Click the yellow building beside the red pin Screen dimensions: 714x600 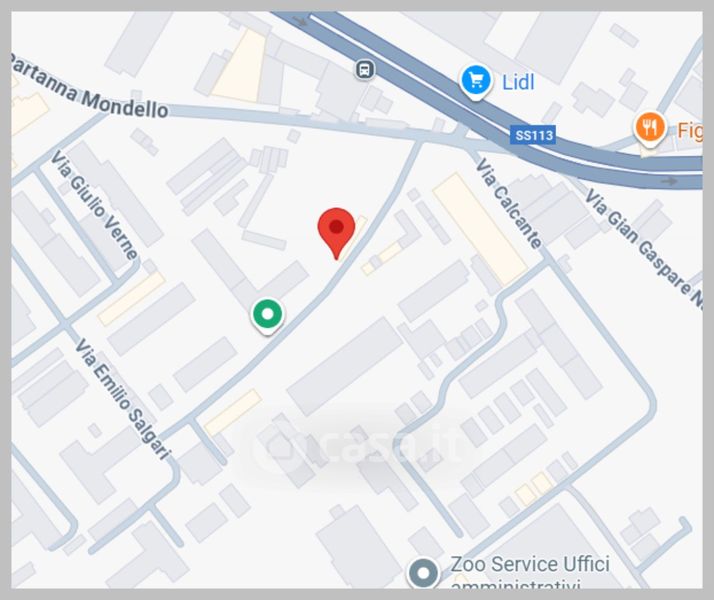pos(355,235)
